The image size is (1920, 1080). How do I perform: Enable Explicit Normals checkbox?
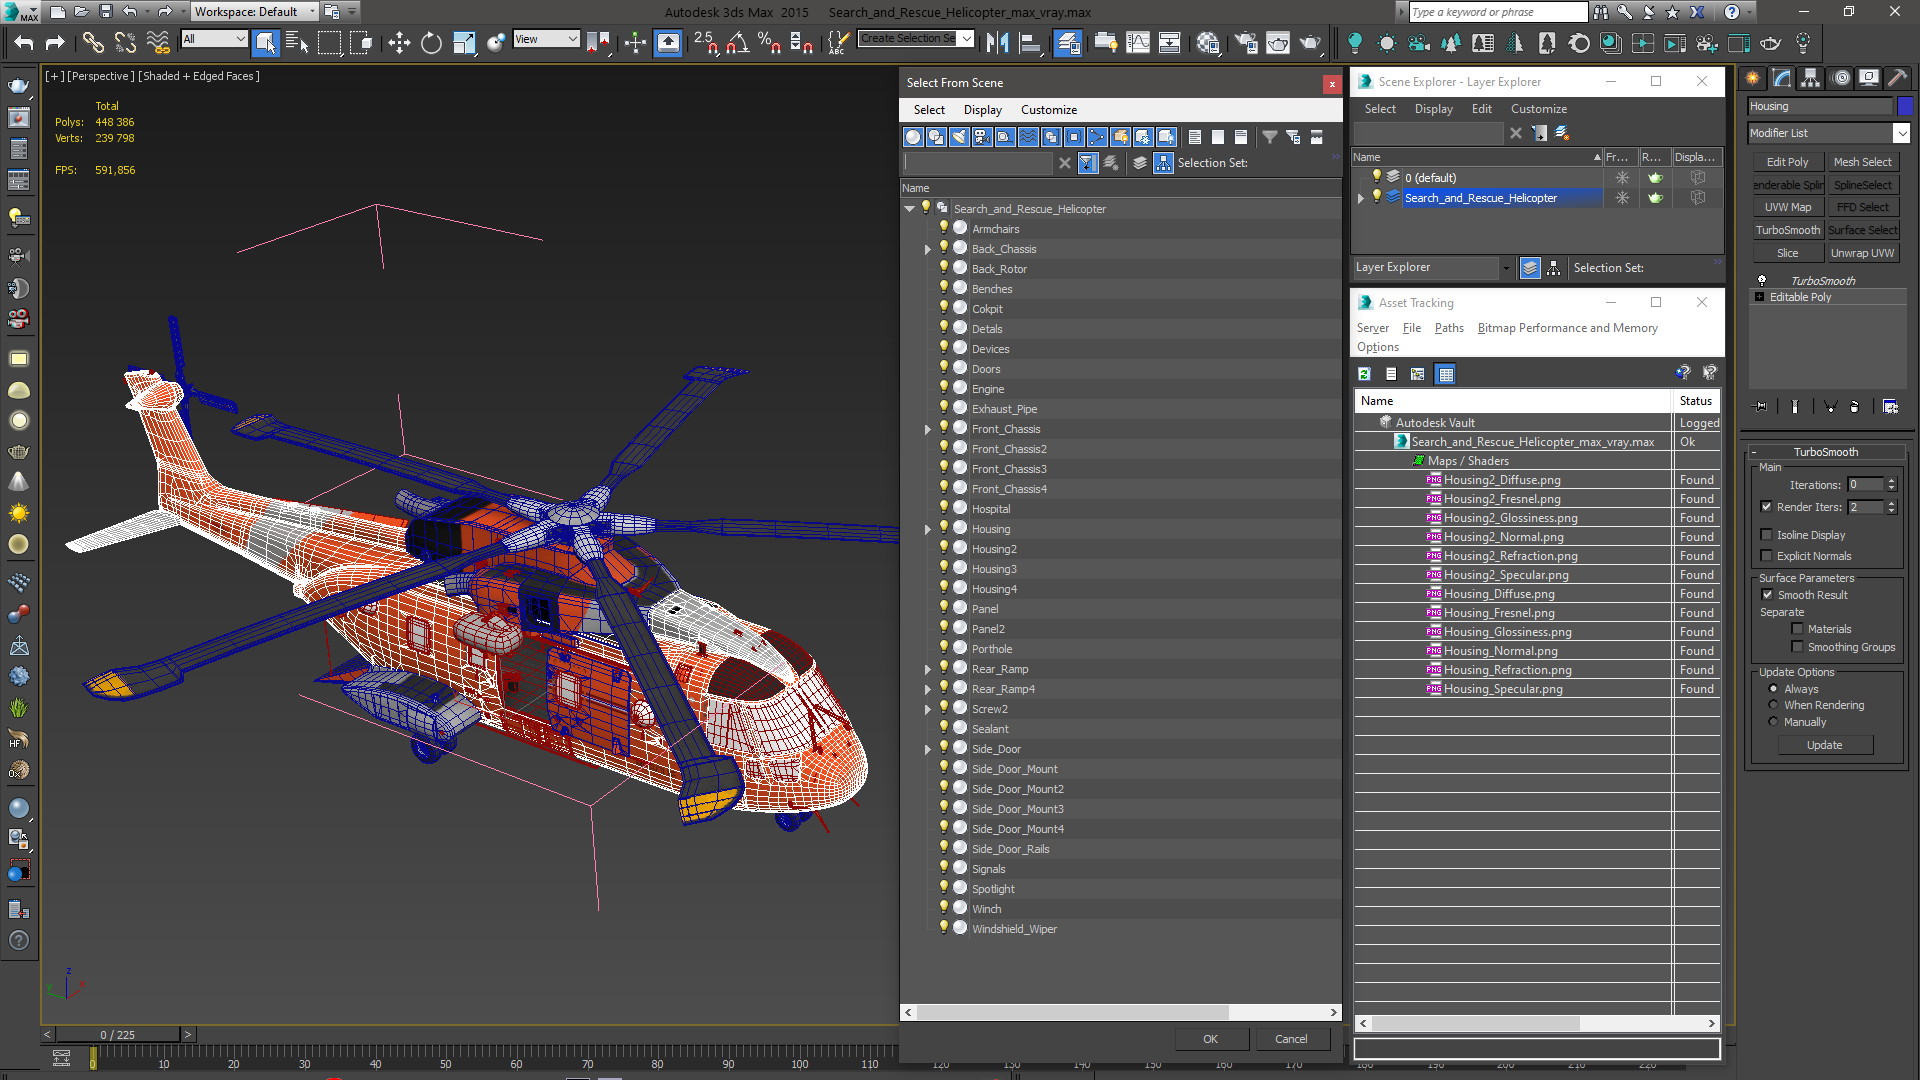(x=1767, y=556)
